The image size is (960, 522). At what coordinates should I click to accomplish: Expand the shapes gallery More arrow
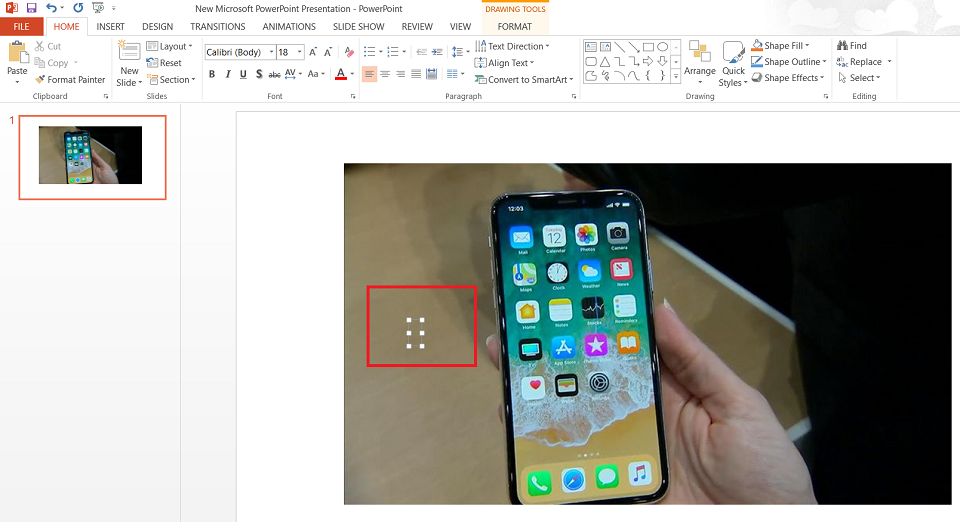676,76
